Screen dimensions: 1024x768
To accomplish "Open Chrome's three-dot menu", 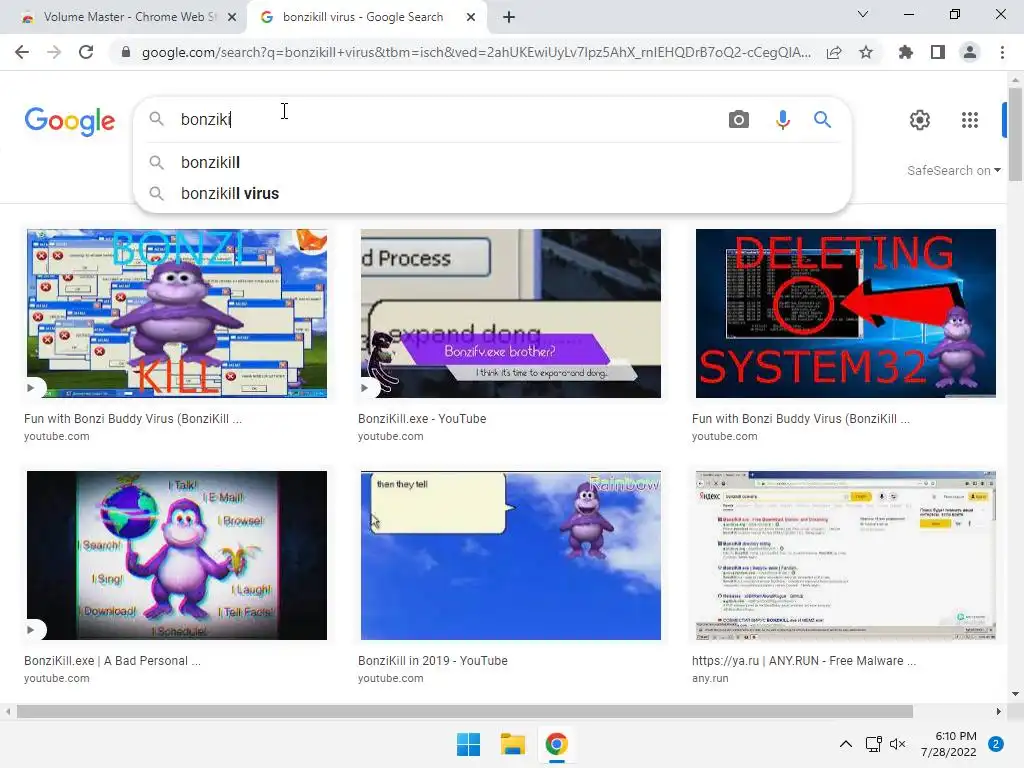I will tap(1002, 52).
